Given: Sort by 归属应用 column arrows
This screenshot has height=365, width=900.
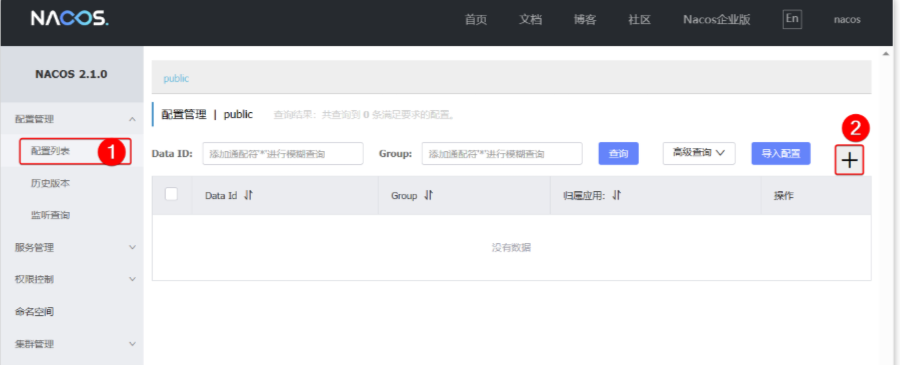Looking at the screenshot, I should tap(616, 195).
